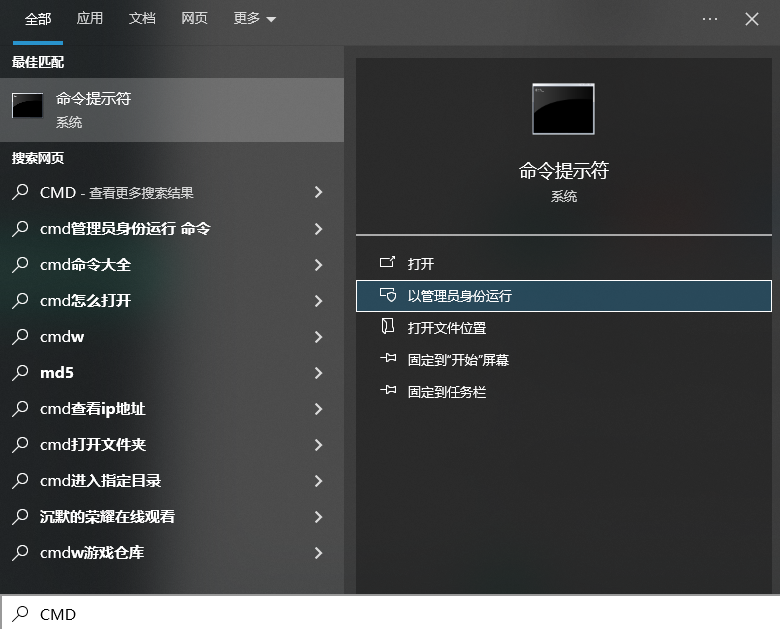Search icon beside the cmdw suggestion

click(x=20, y=336)
